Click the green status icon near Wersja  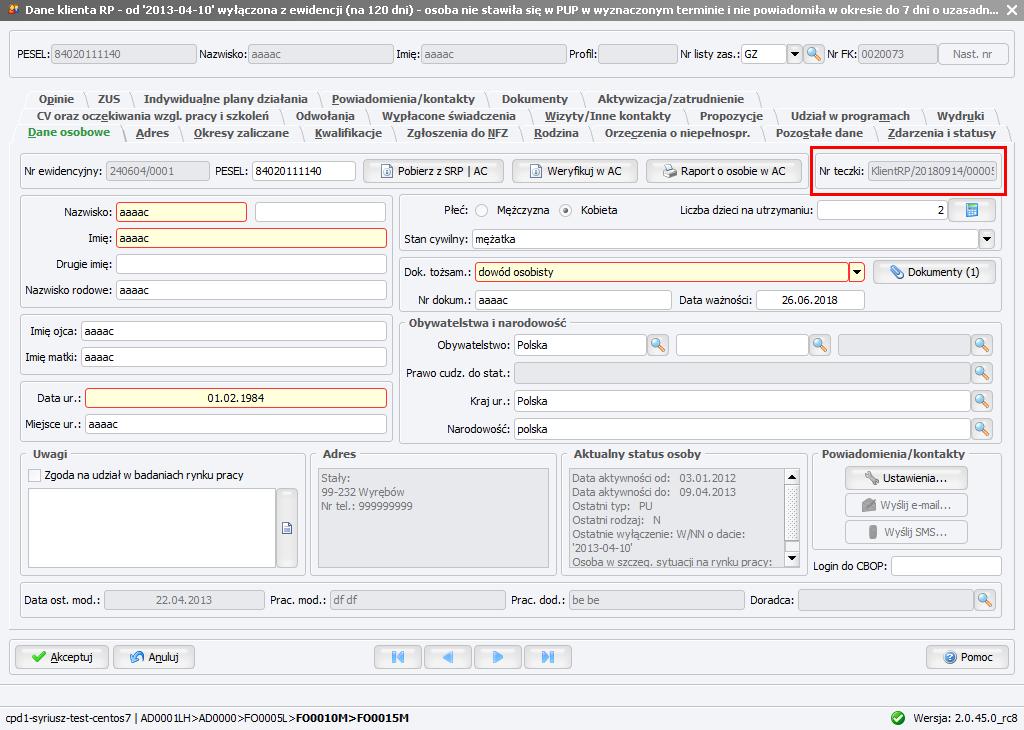[x=898, y=718]
